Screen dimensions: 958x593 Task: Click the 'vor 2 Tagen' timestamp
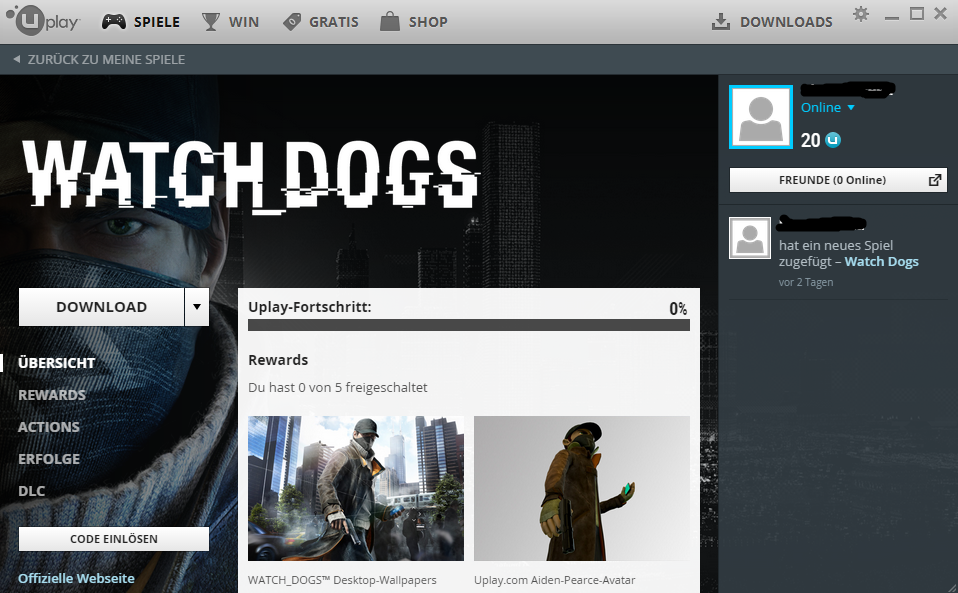pyautogui.click(x=806, y=282)
